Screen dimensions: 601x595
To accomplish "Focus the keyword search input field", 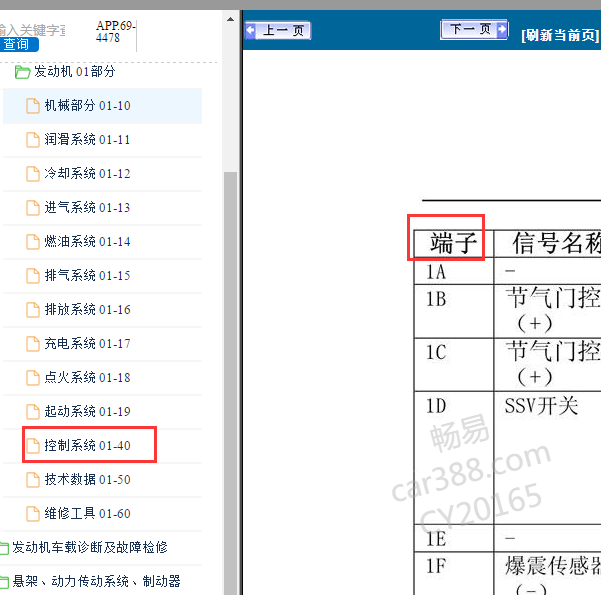I will tap(33, 30).
